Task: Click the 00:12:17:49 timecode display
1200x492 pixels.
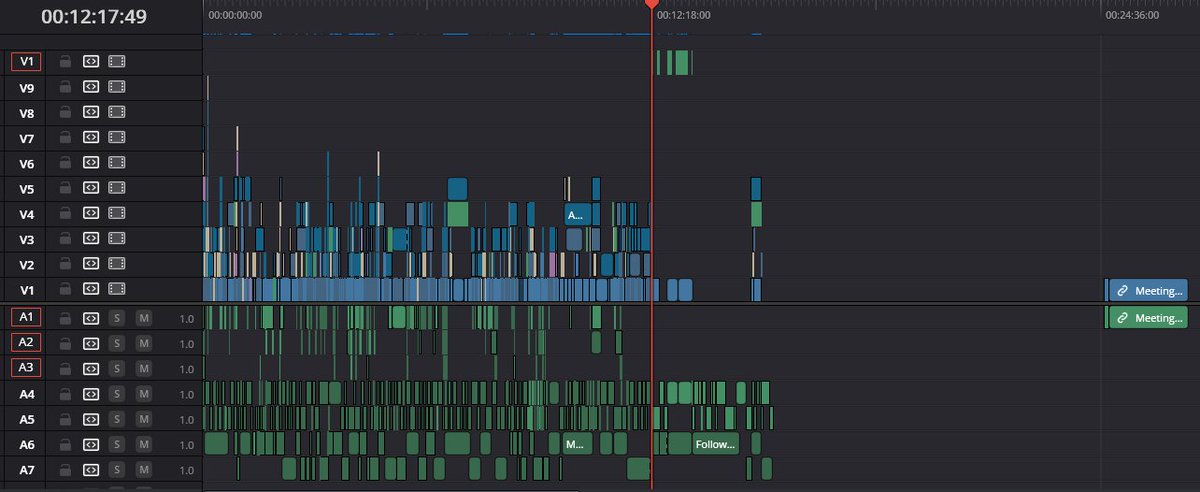Action: pos(94,16)
